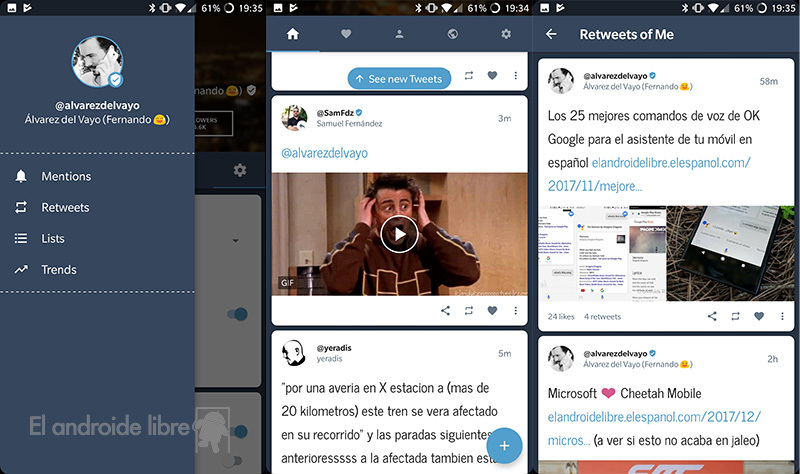Open link in Microsoft Cheetah Mobile tweet
Image resolution: width=800 pixels, height=474 pixels.
point(654,428)
